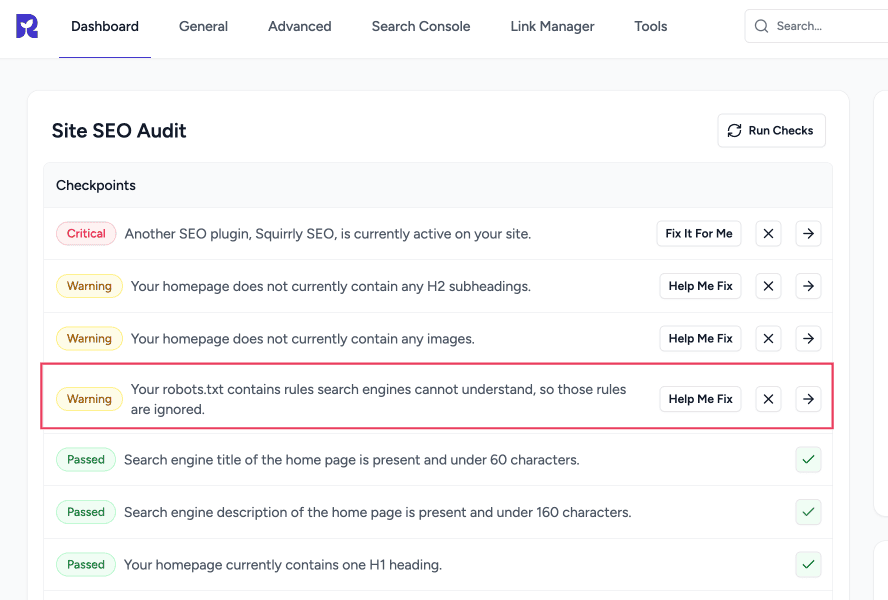Dismiss the H2 subheadings warning
Image resolution: width=888 pixels, height=600 pixels.
click(x=768, y=286)
